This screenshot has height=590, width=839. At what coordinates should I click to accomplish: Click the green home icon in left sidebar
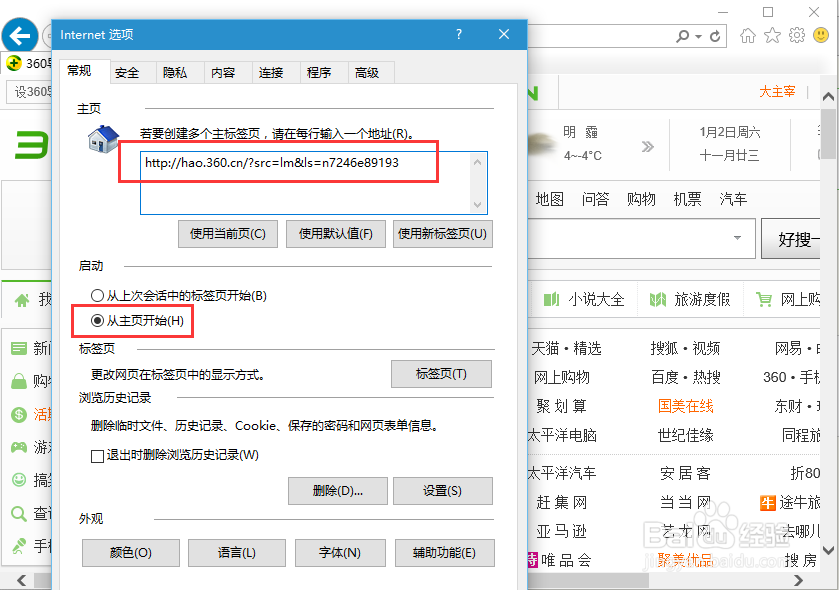(x=22, y=300)
